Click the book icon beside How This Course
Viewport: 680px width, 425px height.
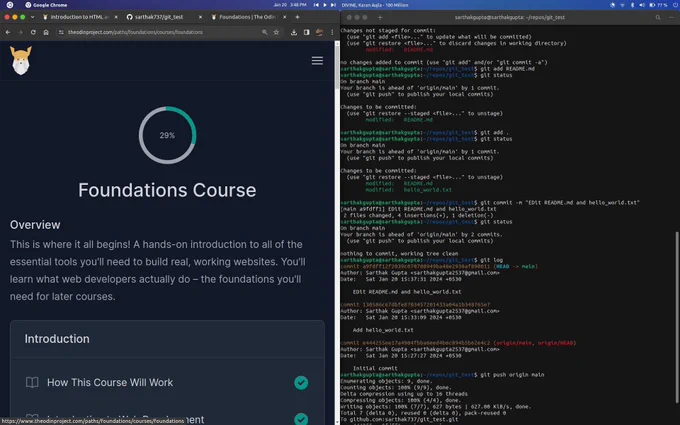pos(32,382)
